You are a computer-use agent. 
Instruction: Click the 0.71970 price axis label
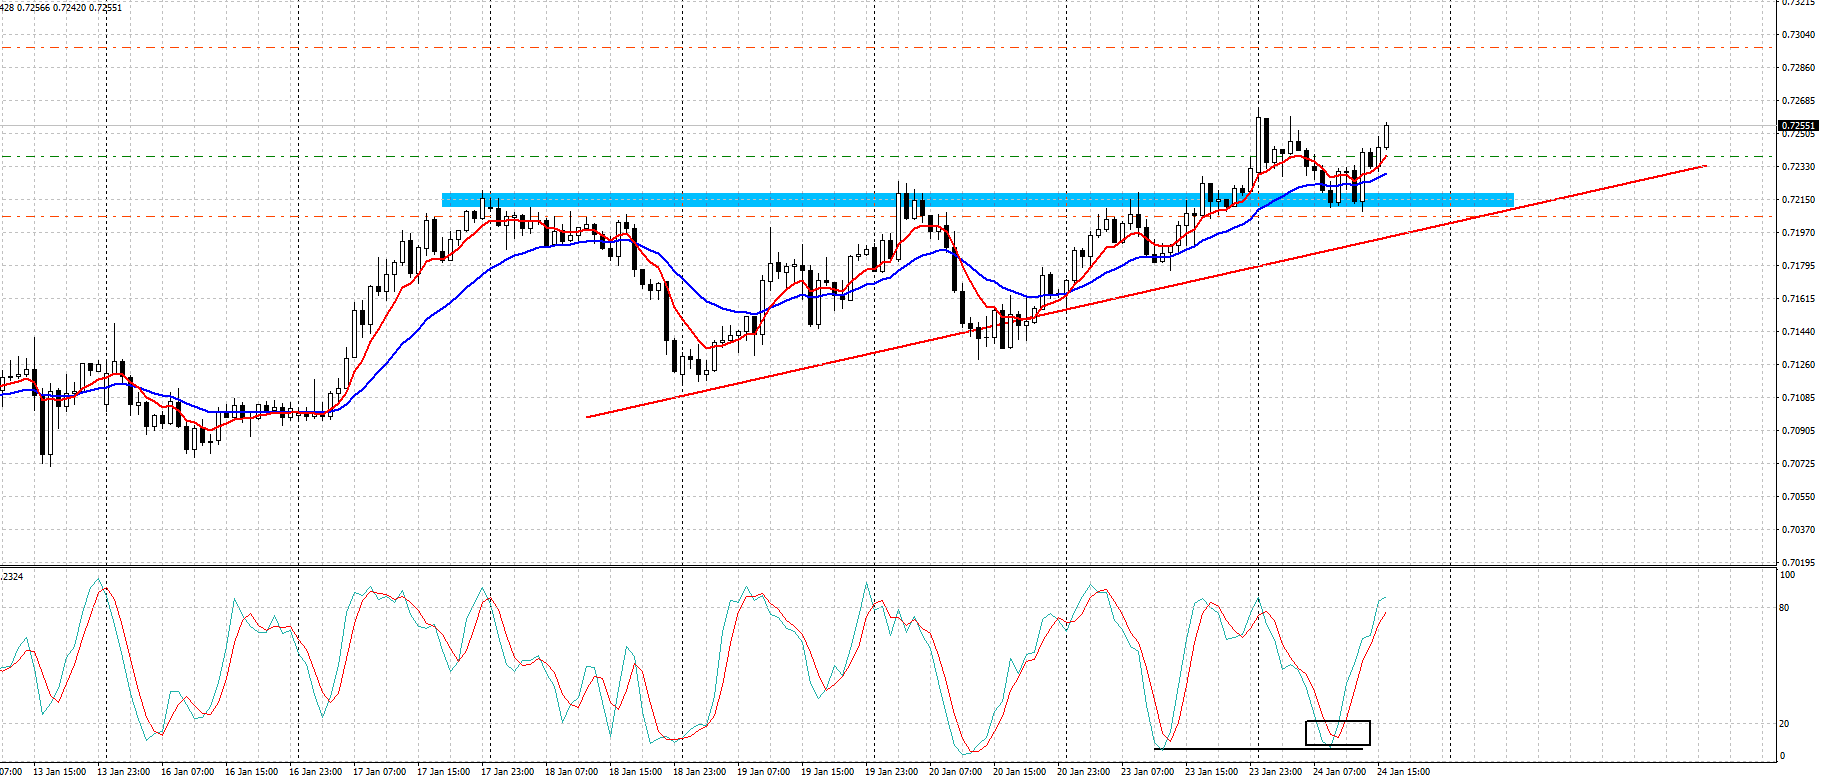[x=1799, y=233]
